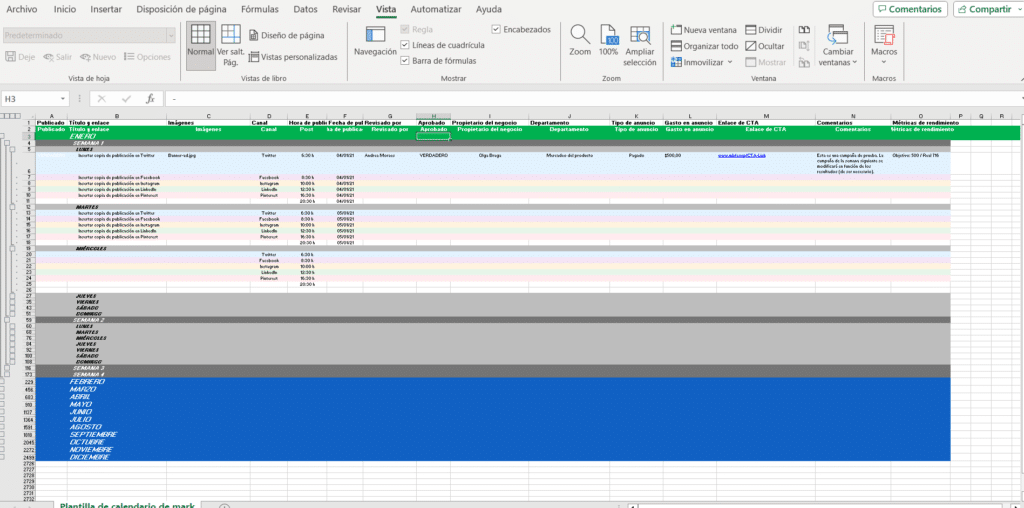This screenshot has height=508, width=1024.
Task: Click Salir in sheet view group
Action: [57, 57]
